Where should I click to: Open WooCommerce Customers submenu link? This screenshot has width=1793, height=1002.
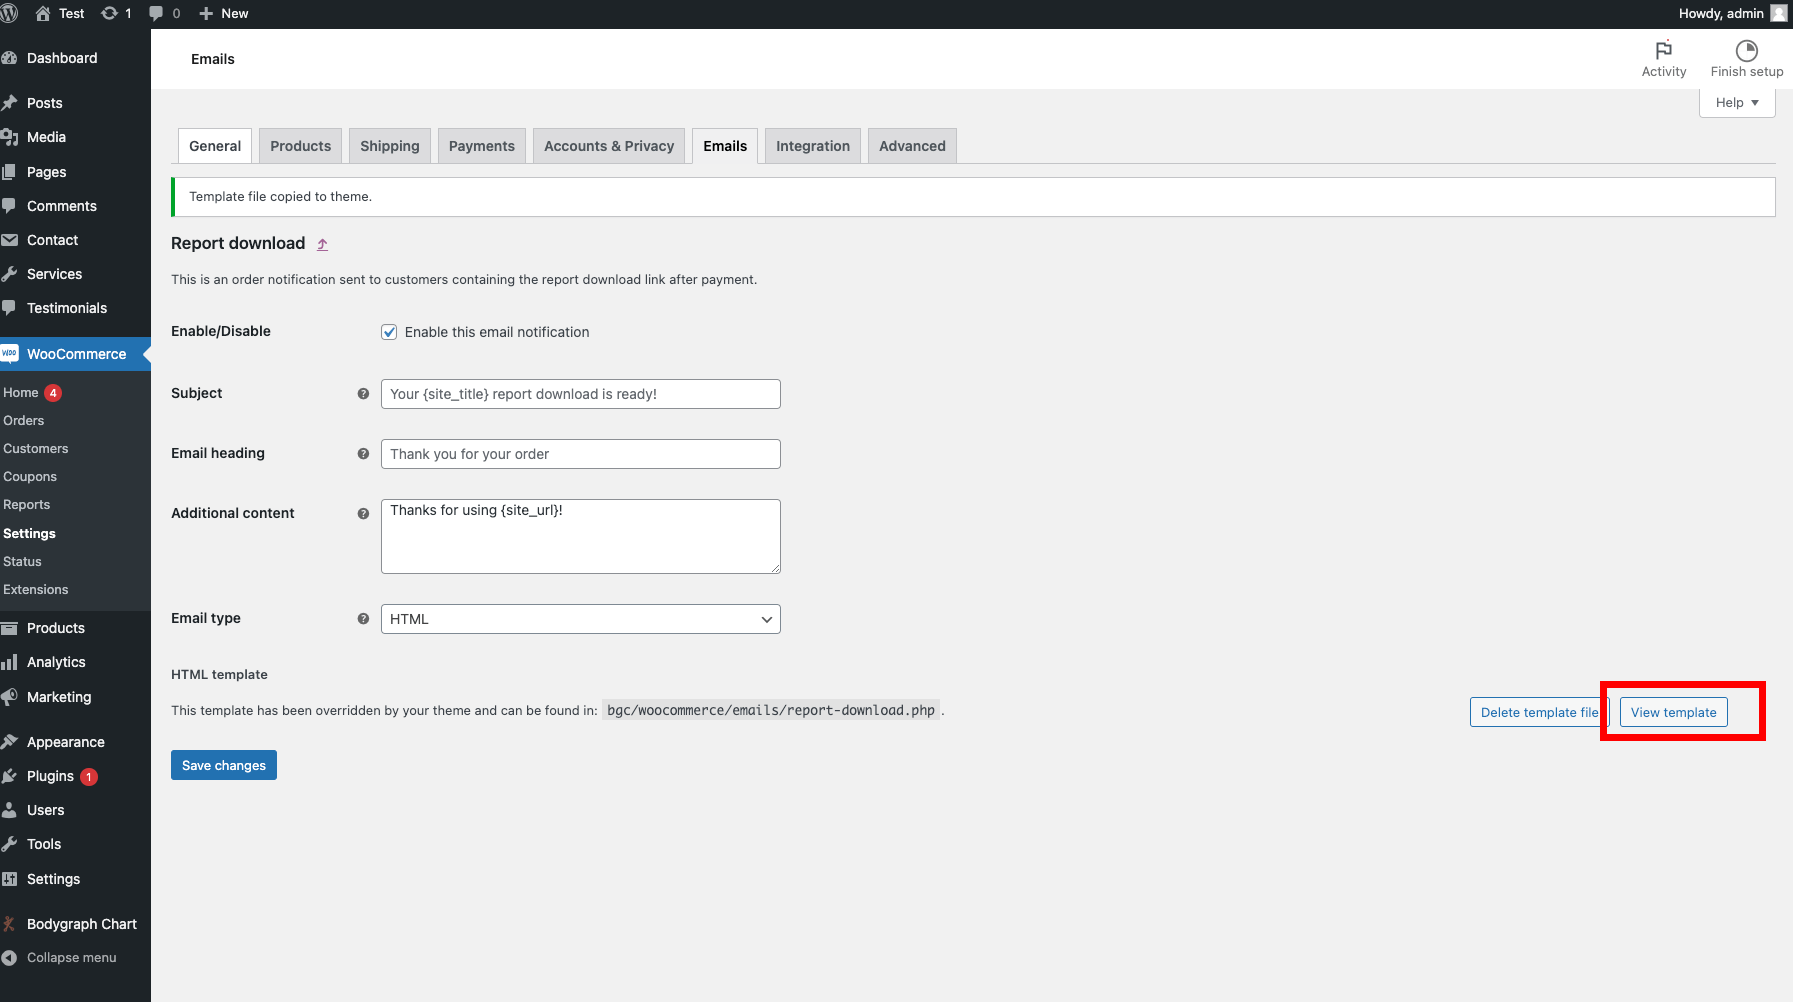click(x=36, y=449)
